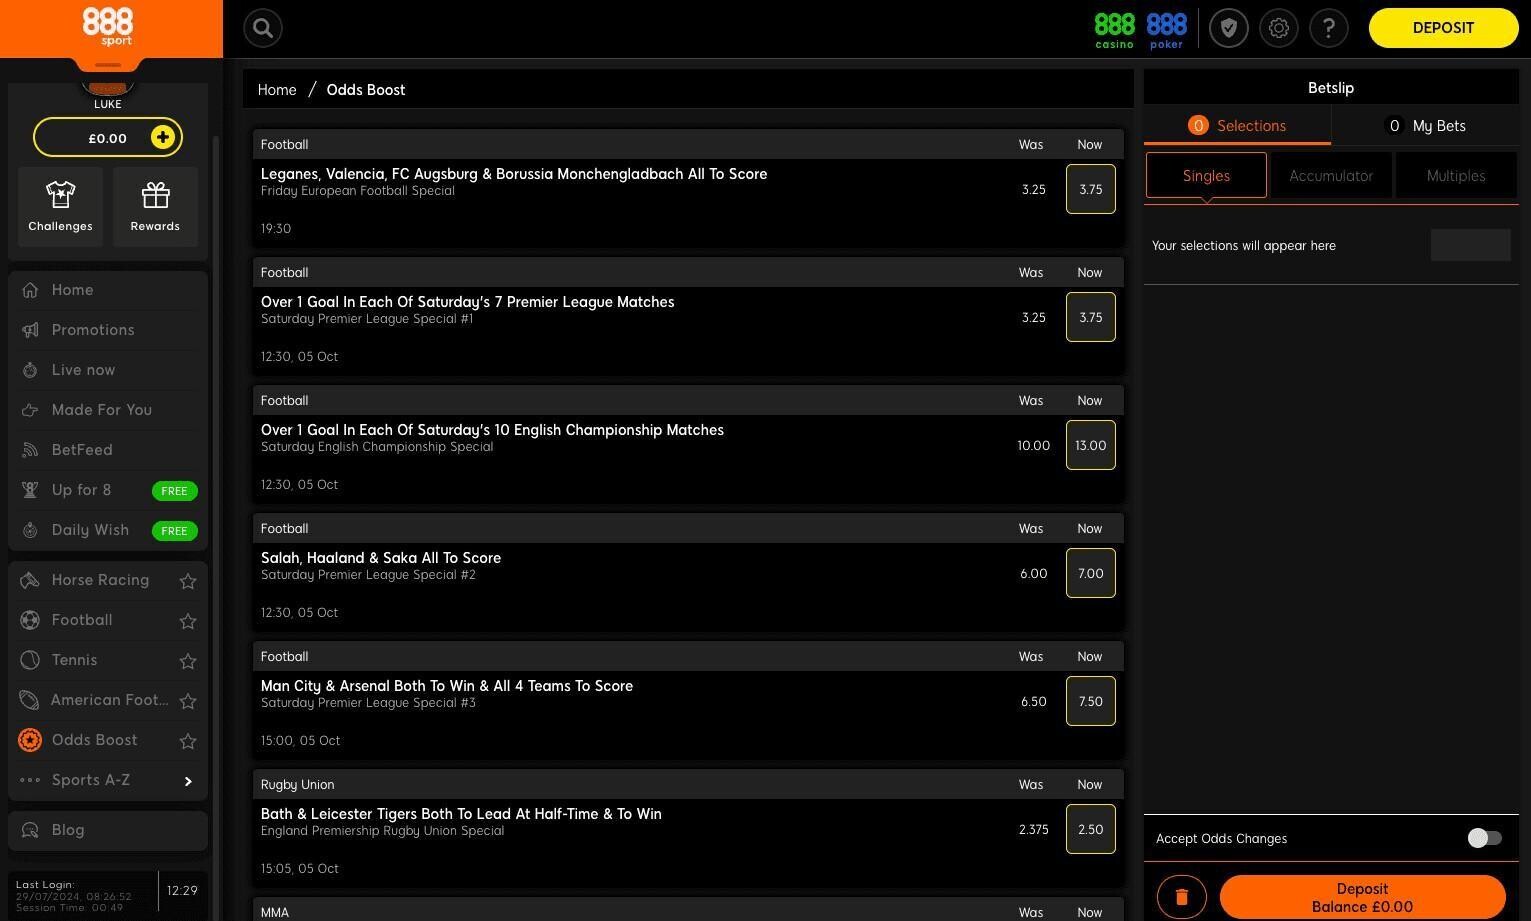Viewport: 1531px width, 921px height.
Task: Open 888 poker logo link
Action: [1166, 30]
